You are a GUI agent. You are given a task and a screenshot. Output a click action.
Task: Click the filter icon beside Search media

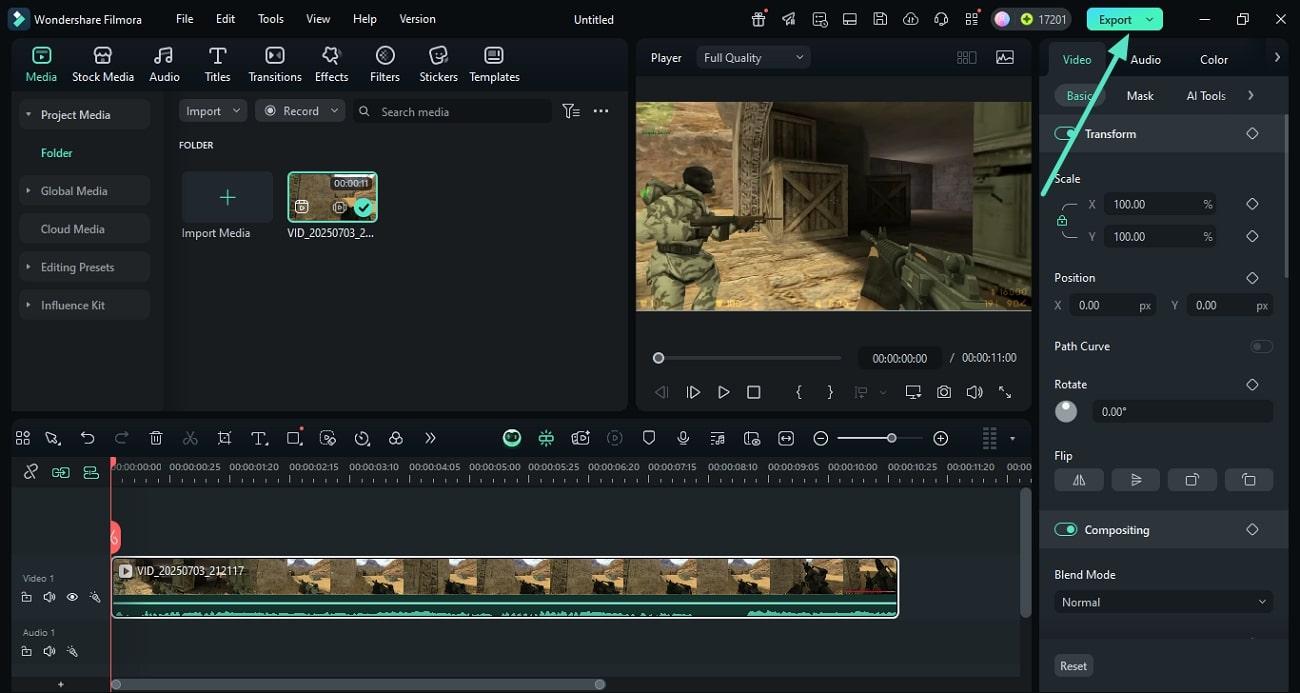[570, 111]
